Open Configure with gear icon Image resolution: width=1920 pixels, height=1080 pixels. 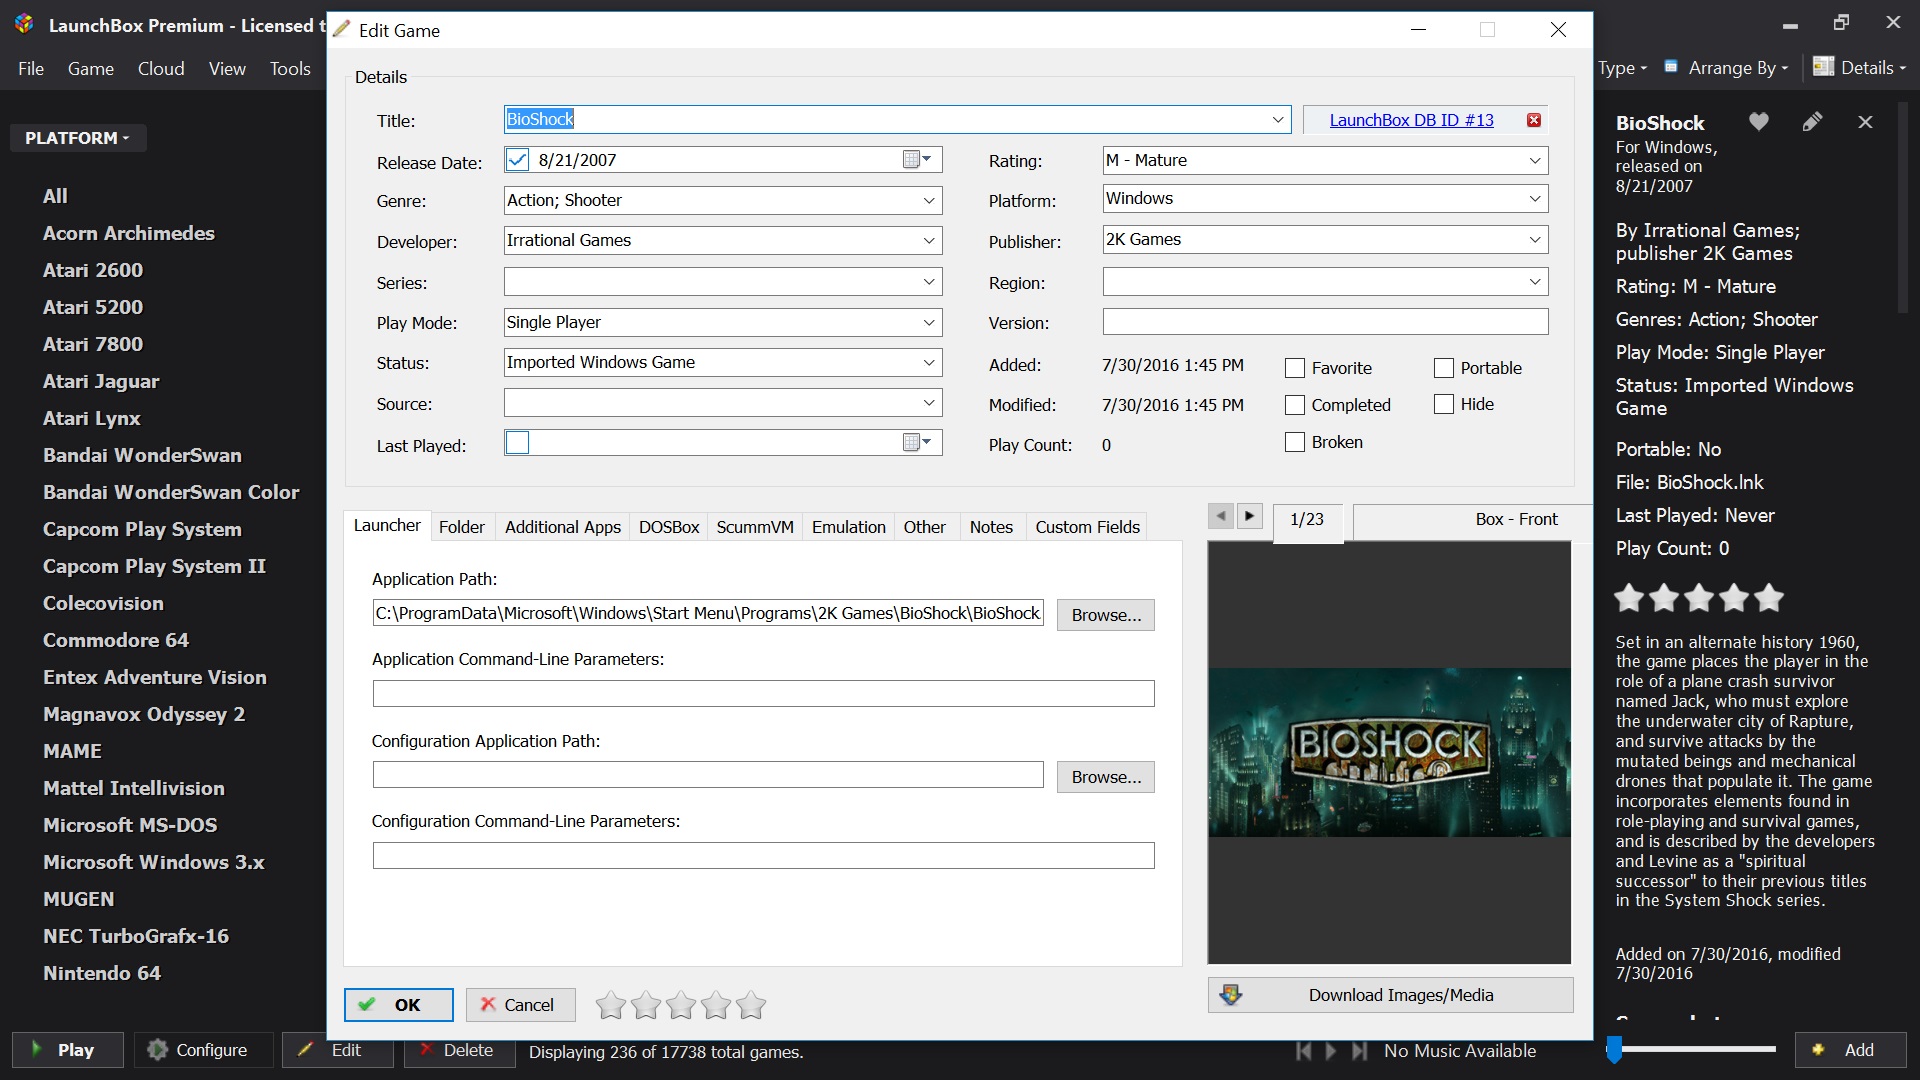(203, 1050)
